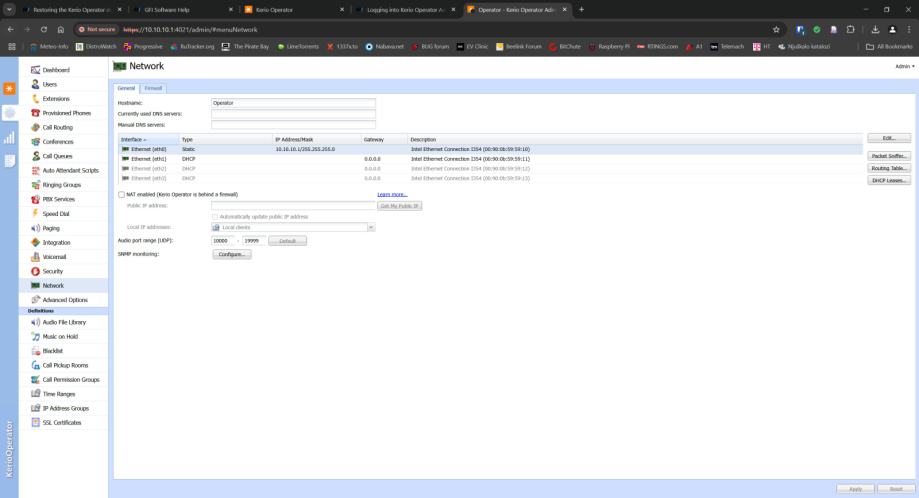919x498 pixels.
Task: Open Call Pickup Rooms
Action: click(x=65, y=366)
